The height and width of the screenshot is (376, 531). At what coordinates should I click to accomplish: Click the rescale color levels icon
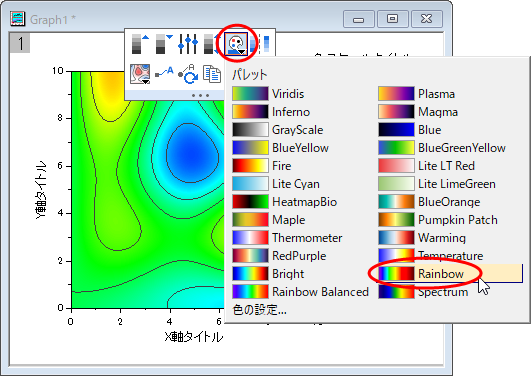pyautogui.click(x=212, y=44)
